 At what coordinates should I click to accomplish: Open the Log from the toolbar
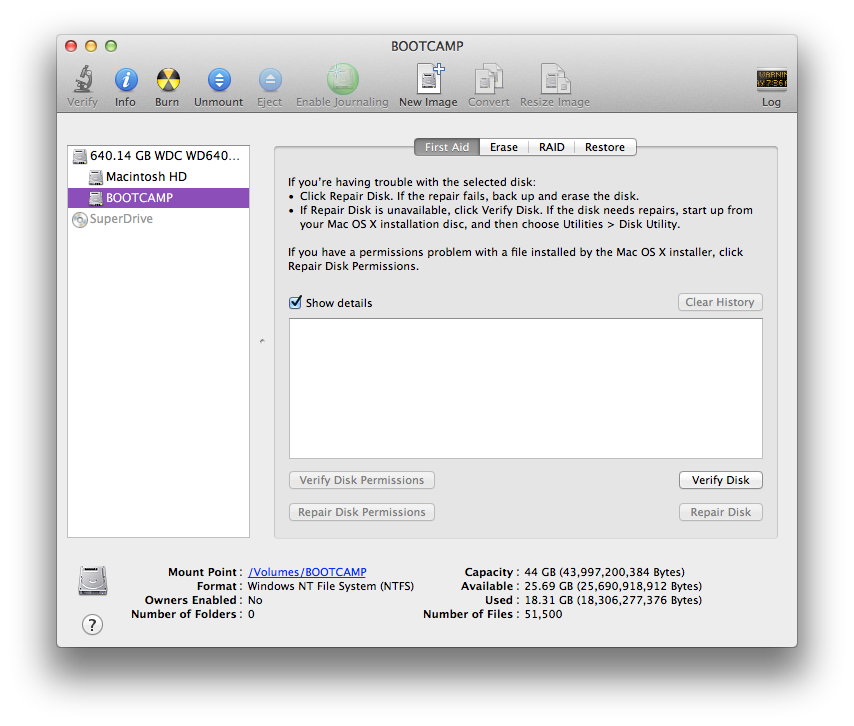pyautogui.click(x=771, y=79)
